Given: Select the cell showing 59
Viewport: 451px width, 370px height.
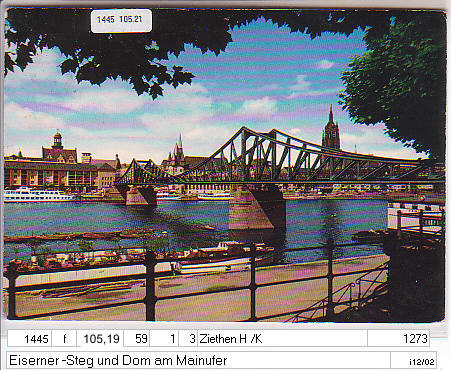Looking at the screenshot, I should (137, 339).
